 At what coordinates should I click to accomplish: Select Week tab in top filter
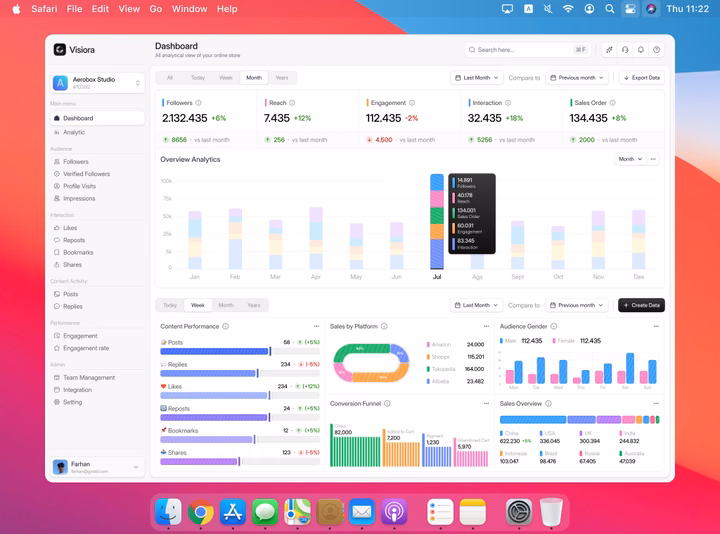(226, 78)
